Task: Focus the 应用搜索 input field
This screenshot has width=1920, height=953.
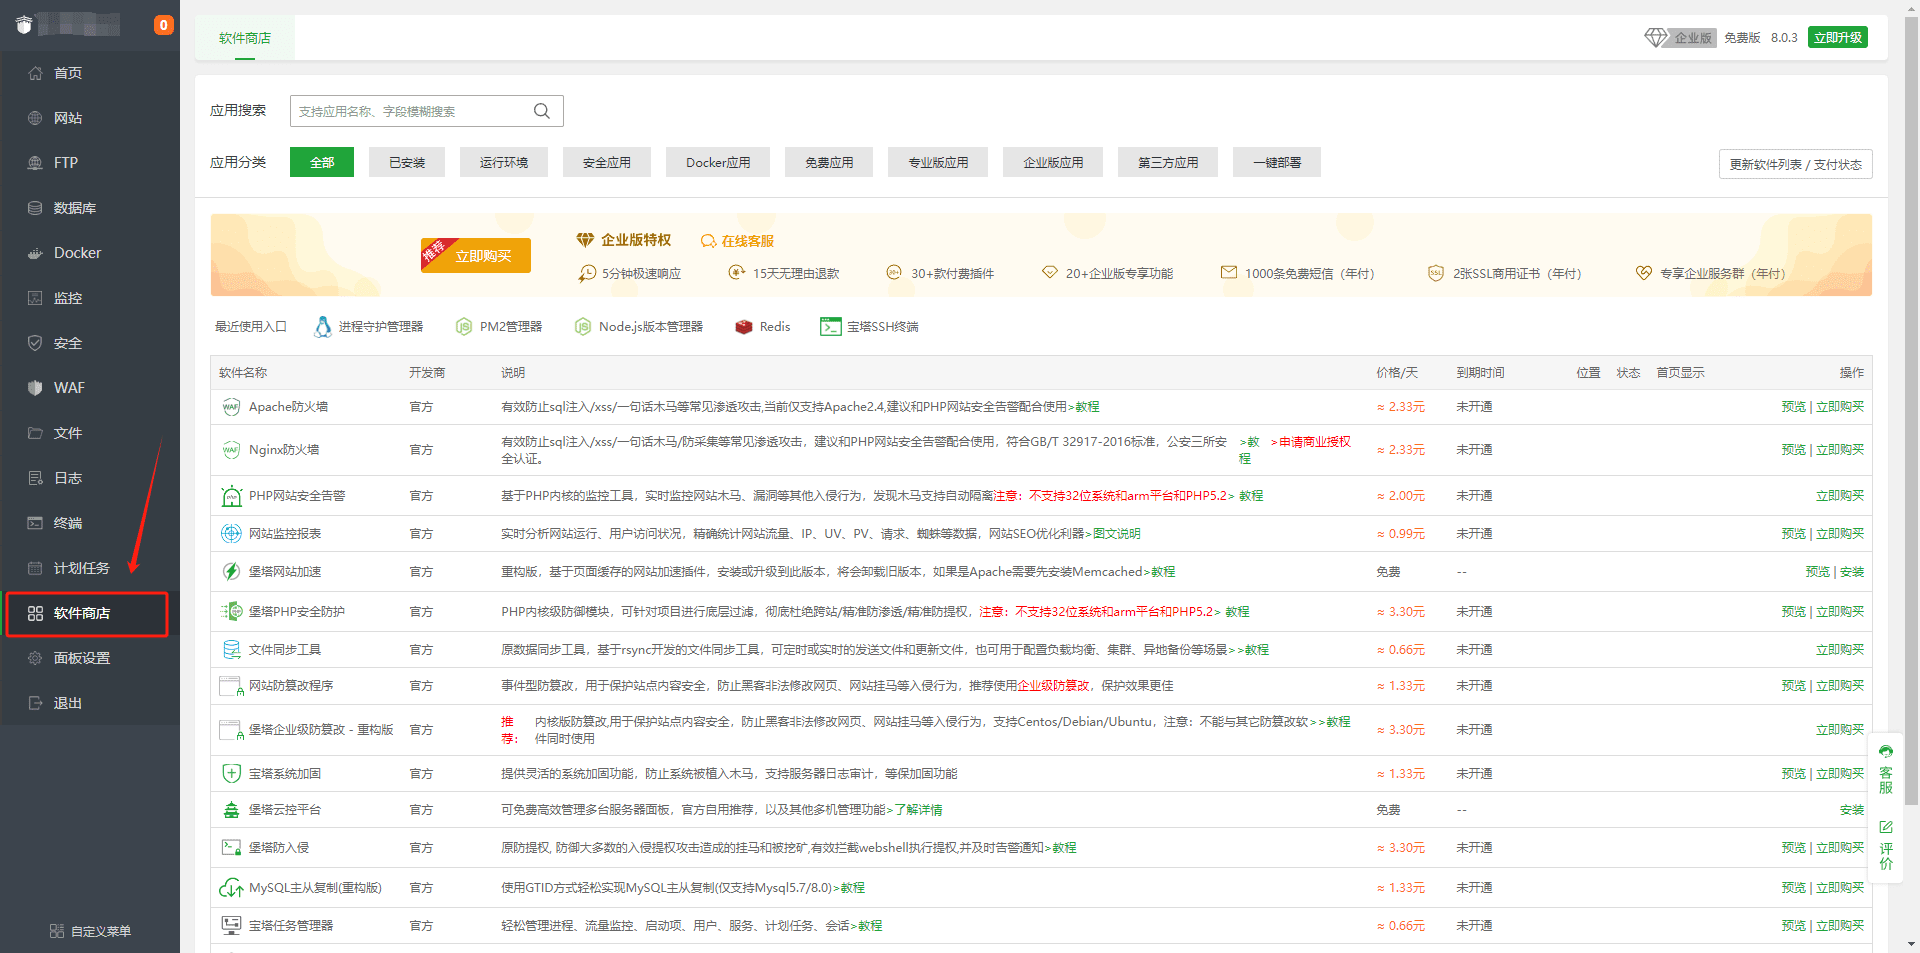Action: (410, 111)
